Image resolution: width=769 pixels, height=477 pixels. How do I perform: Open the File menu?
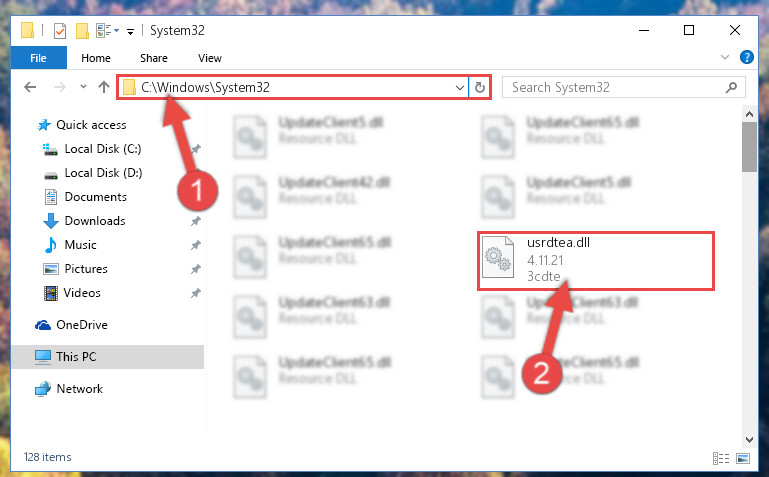(x=38, y=58)
